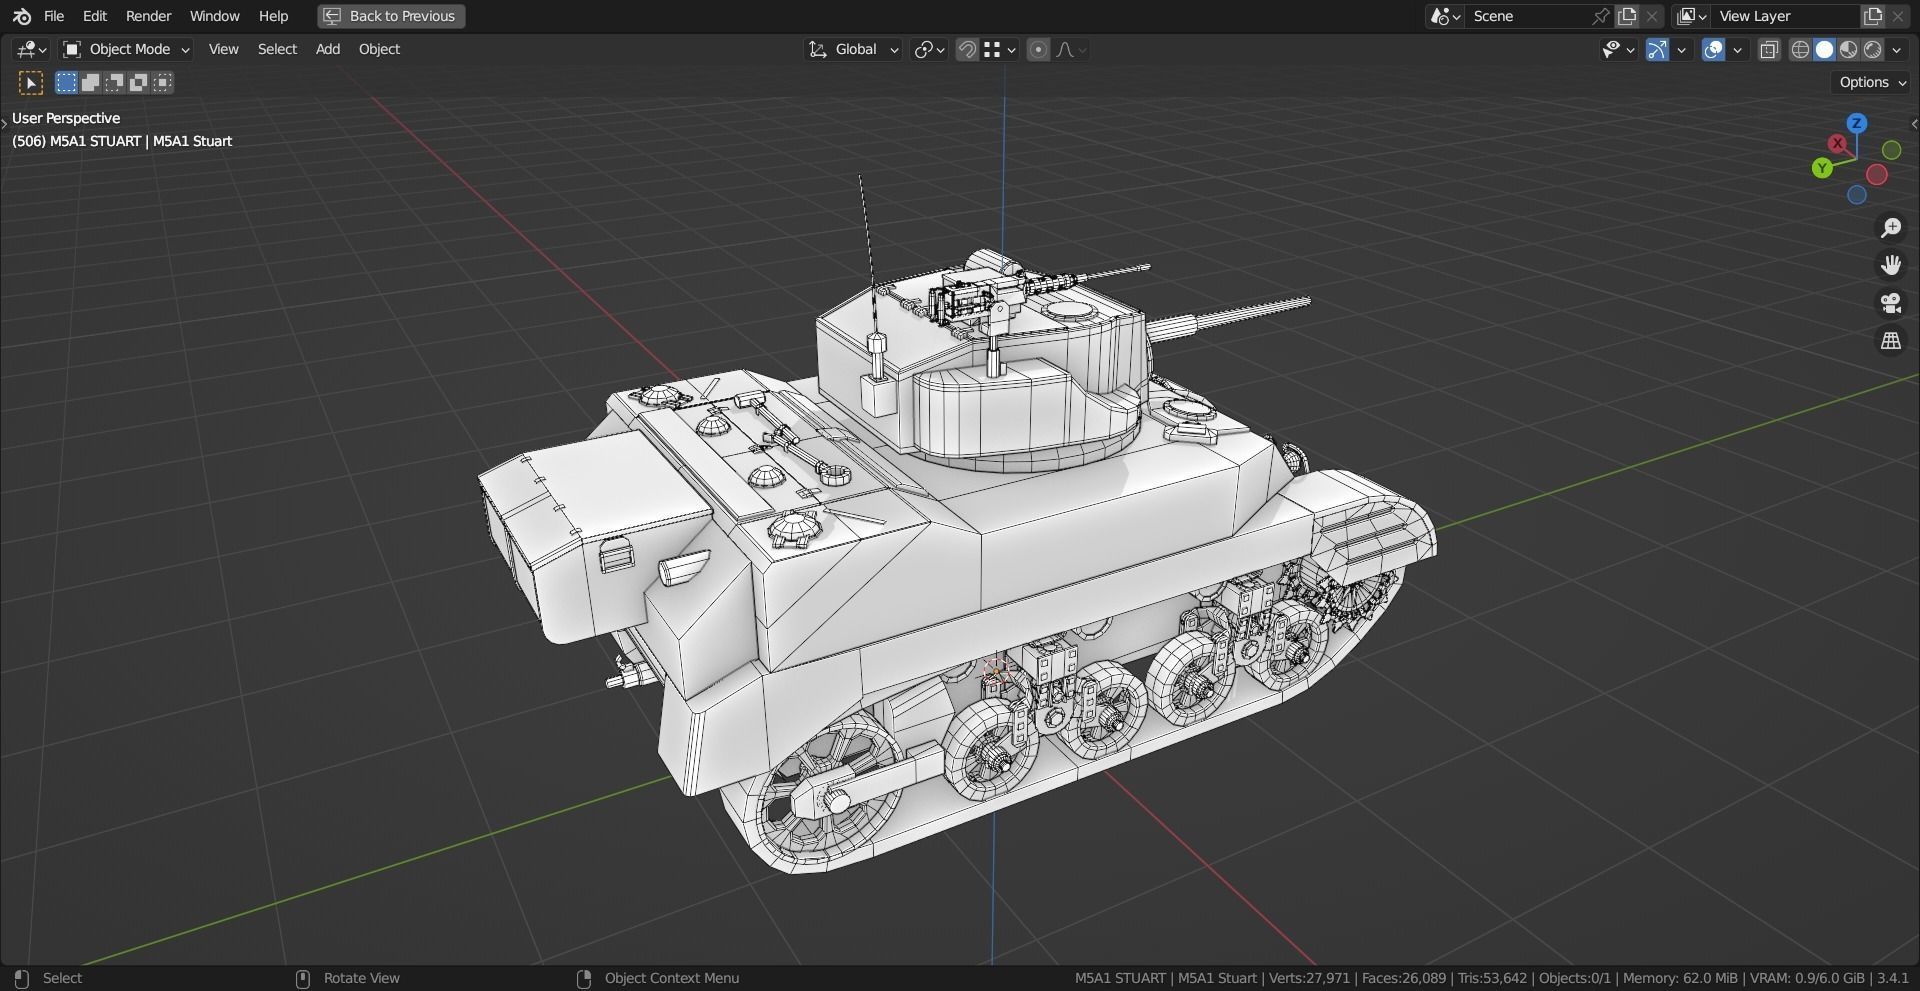Choose the Intersect selection mode icon
The height and width of the screenshot is (991, 1920).
coord(163,83)
